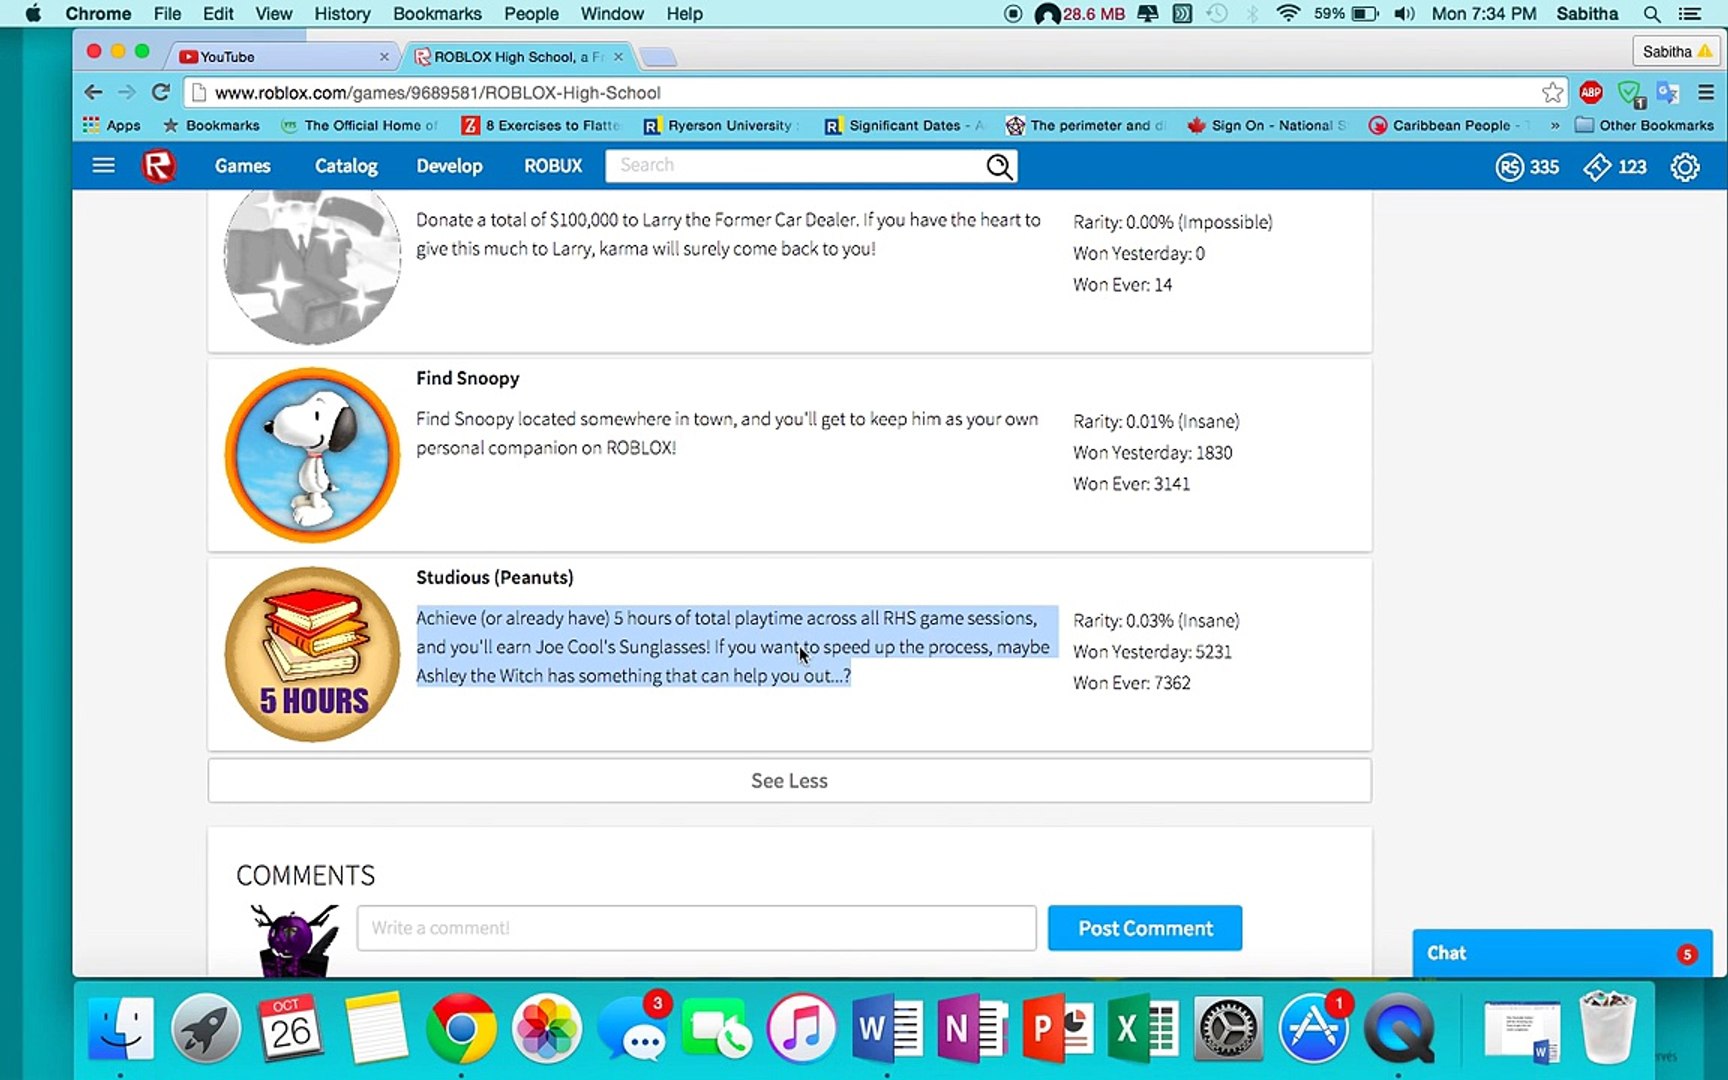Open the Studious (Peanuts) badge title
1728x1080 pixels.
point(495,577)
